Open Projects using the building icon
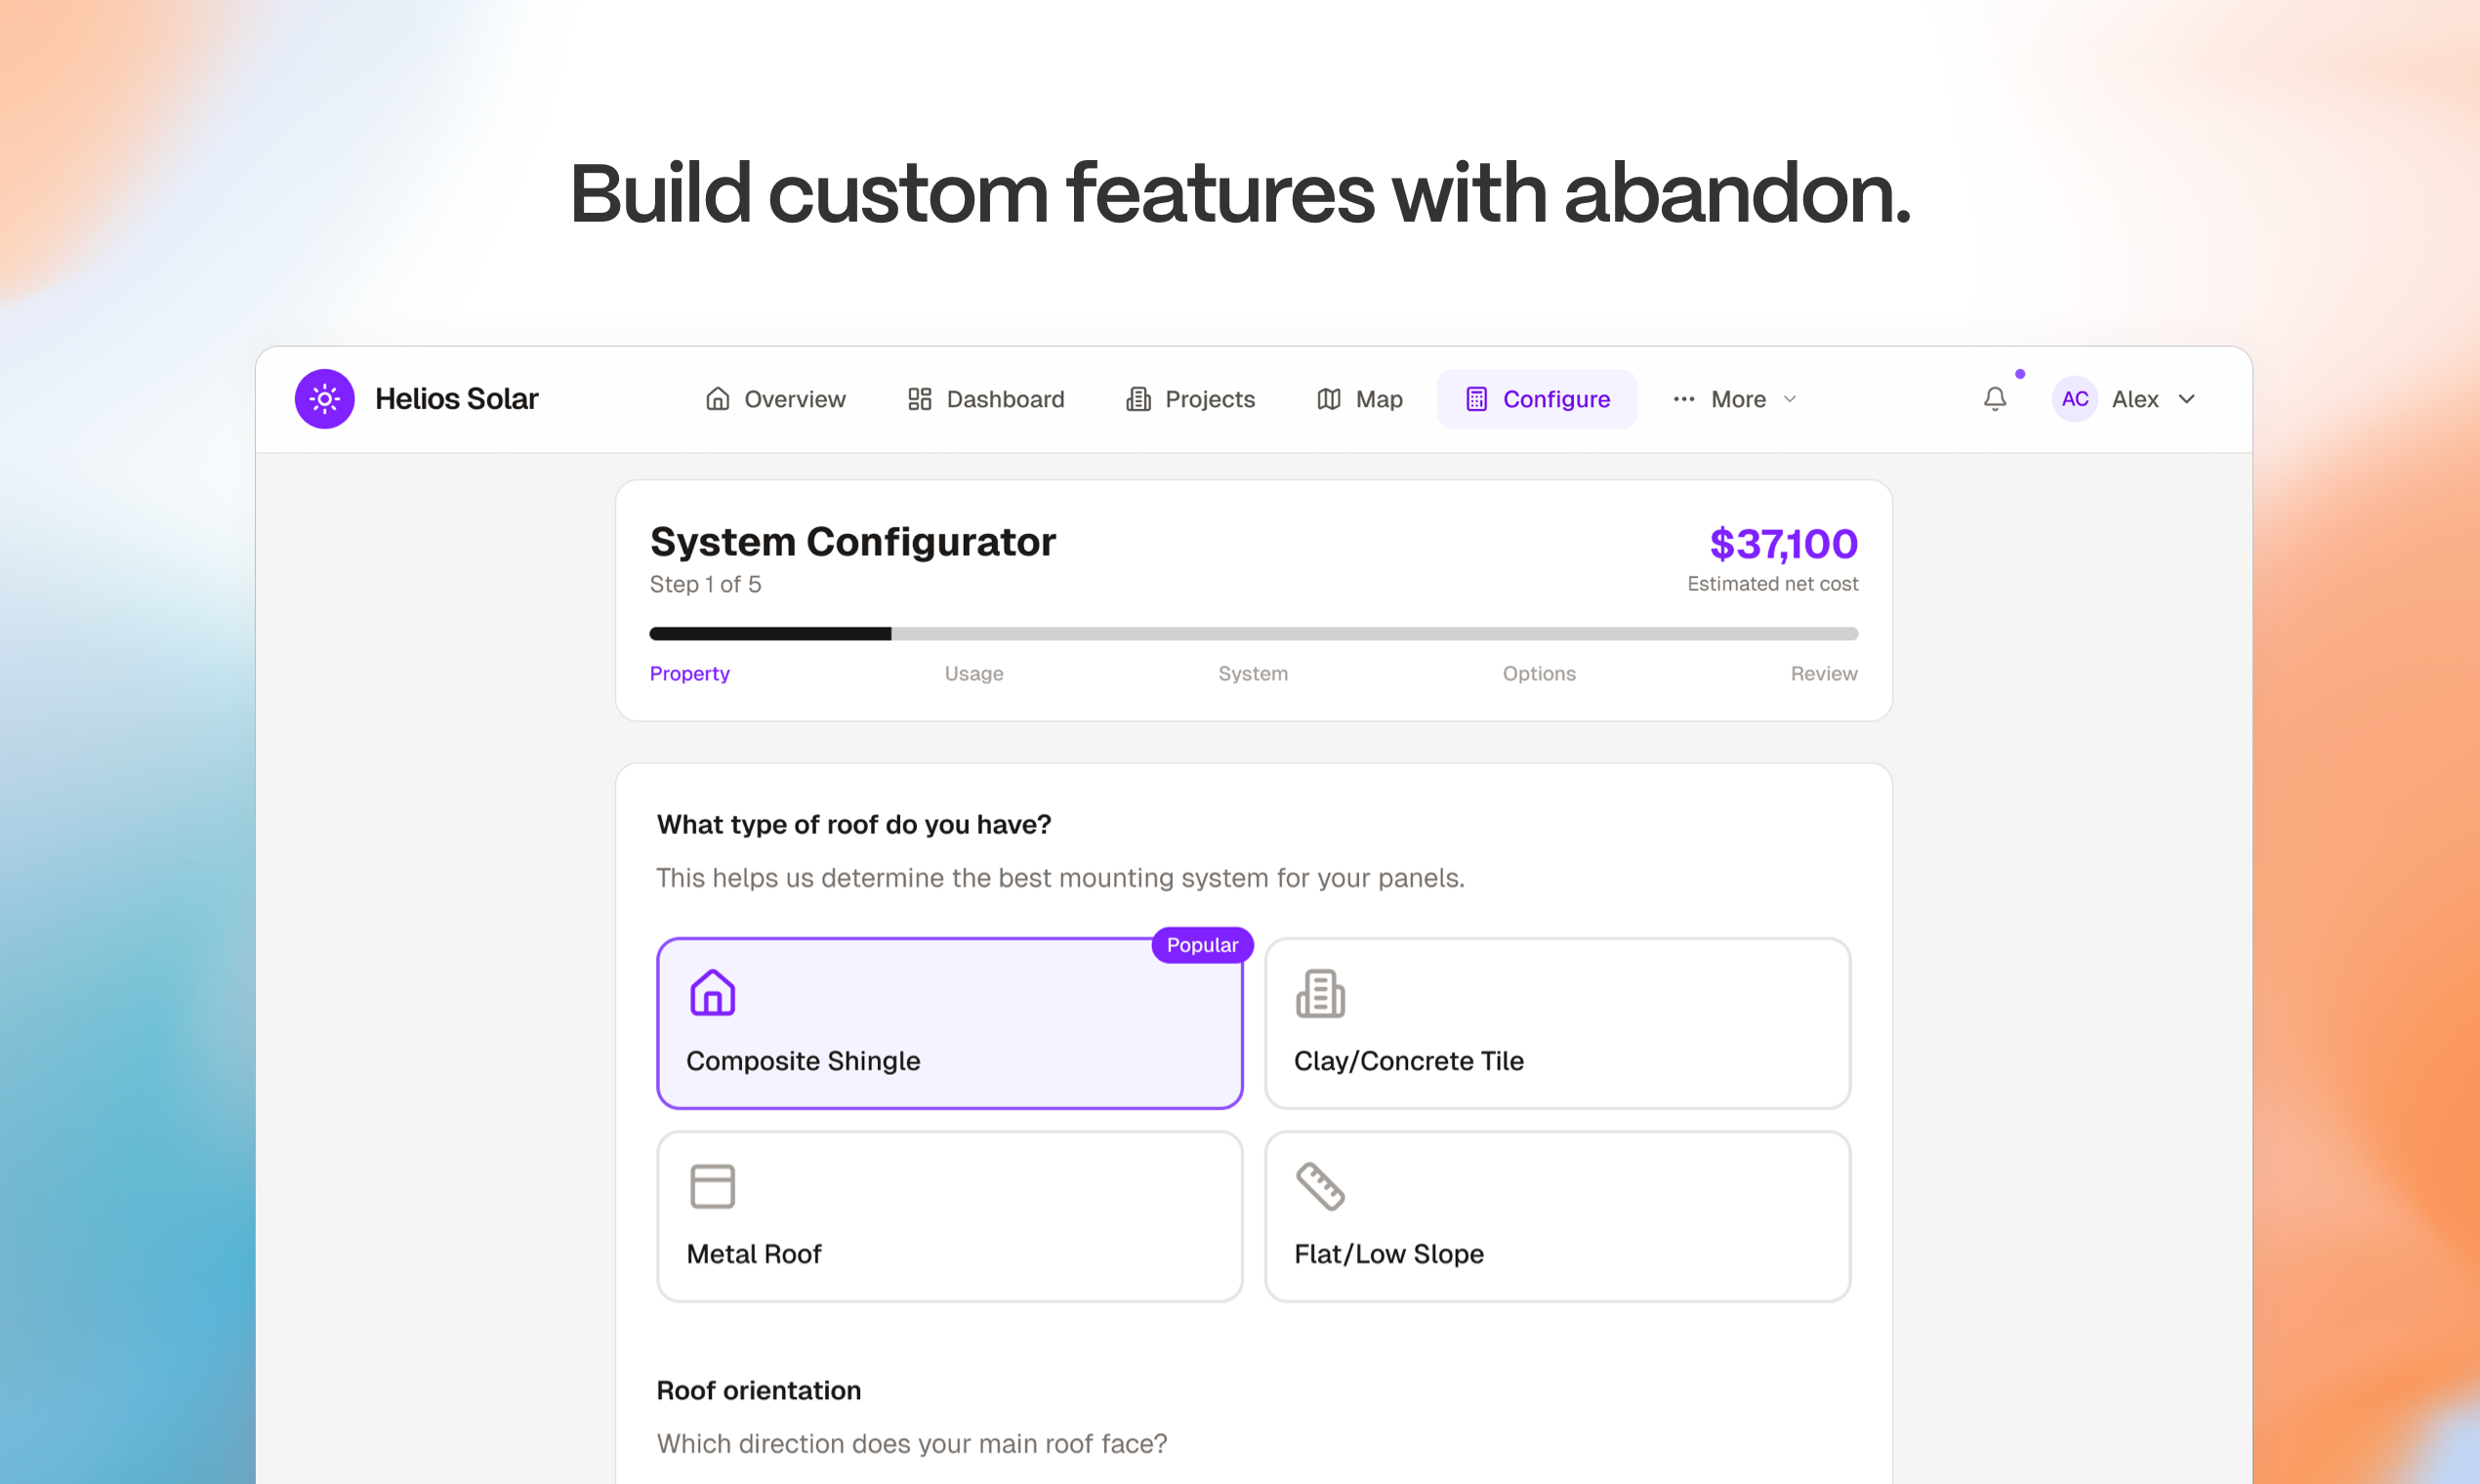This screenshot has width=2480, height=1484. pyautogui.click(x=1139, y=398)
